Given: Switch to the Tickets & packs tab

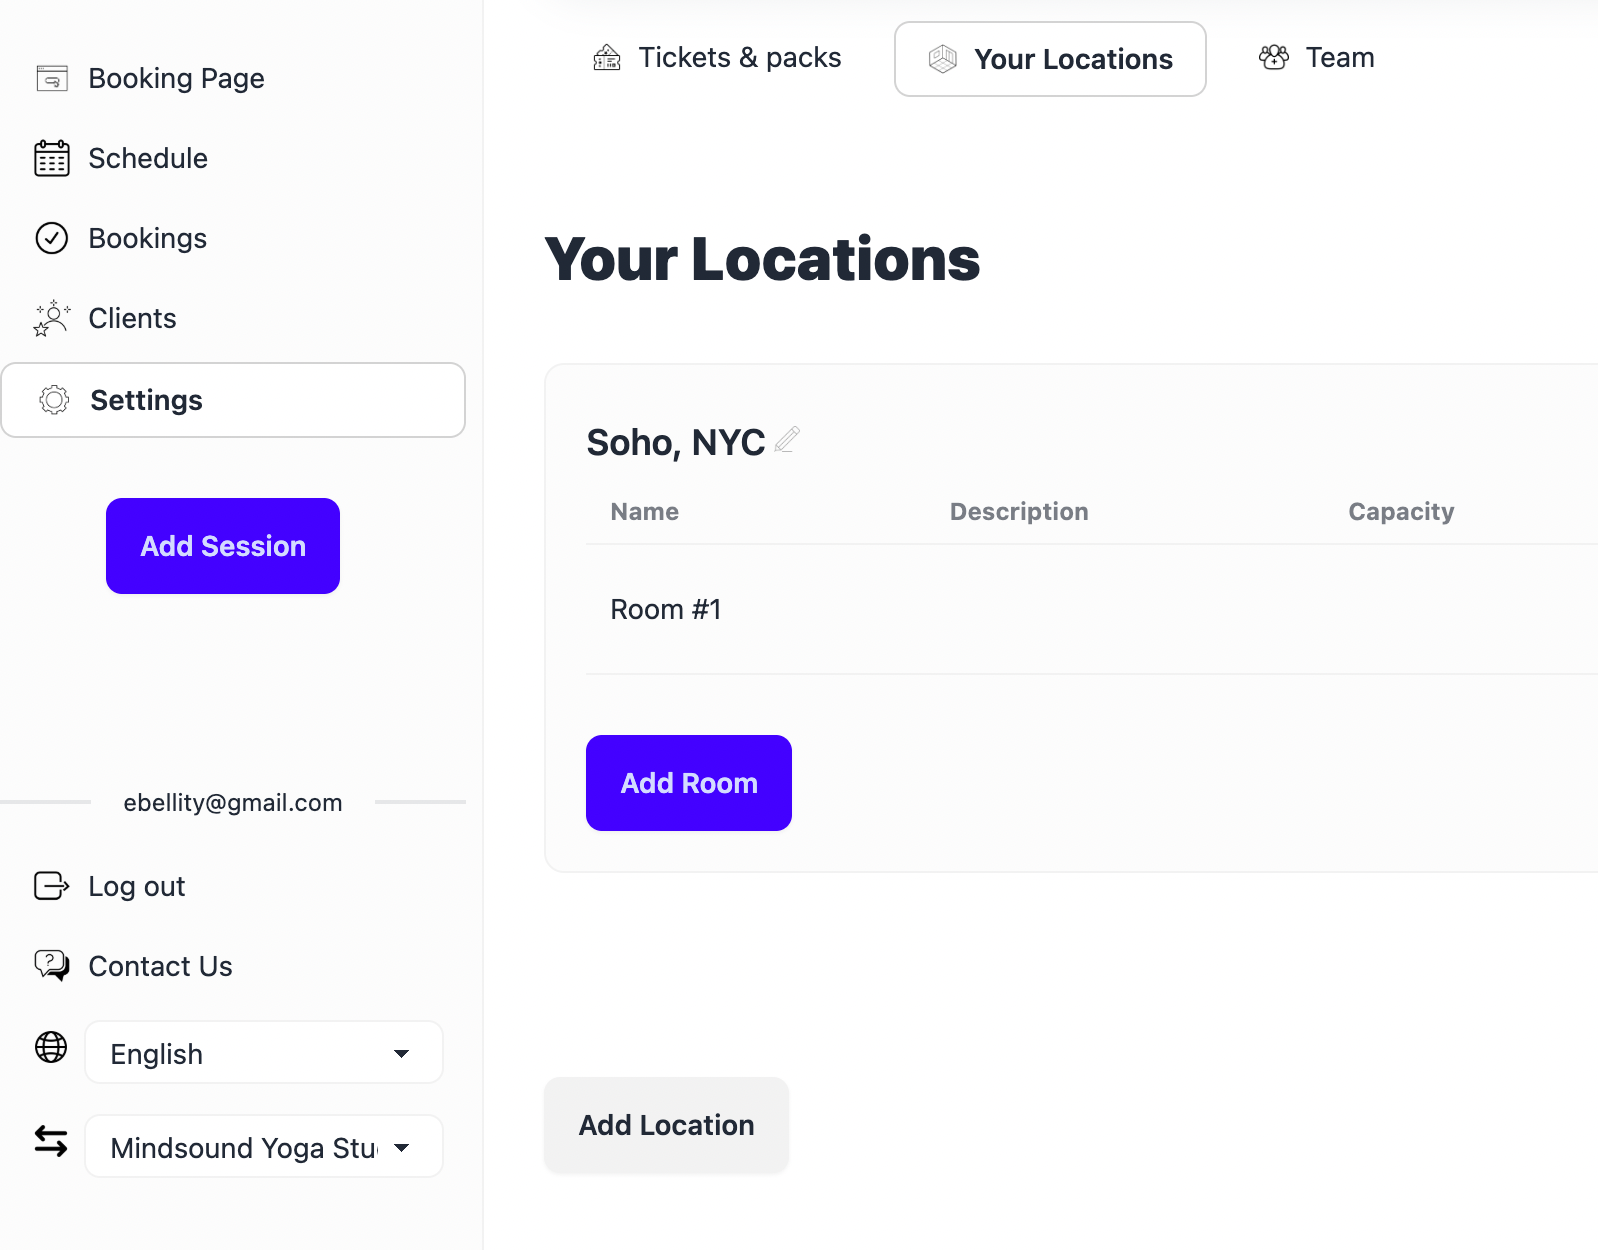Looking at the screenshot, I should [x=717, y=58].
